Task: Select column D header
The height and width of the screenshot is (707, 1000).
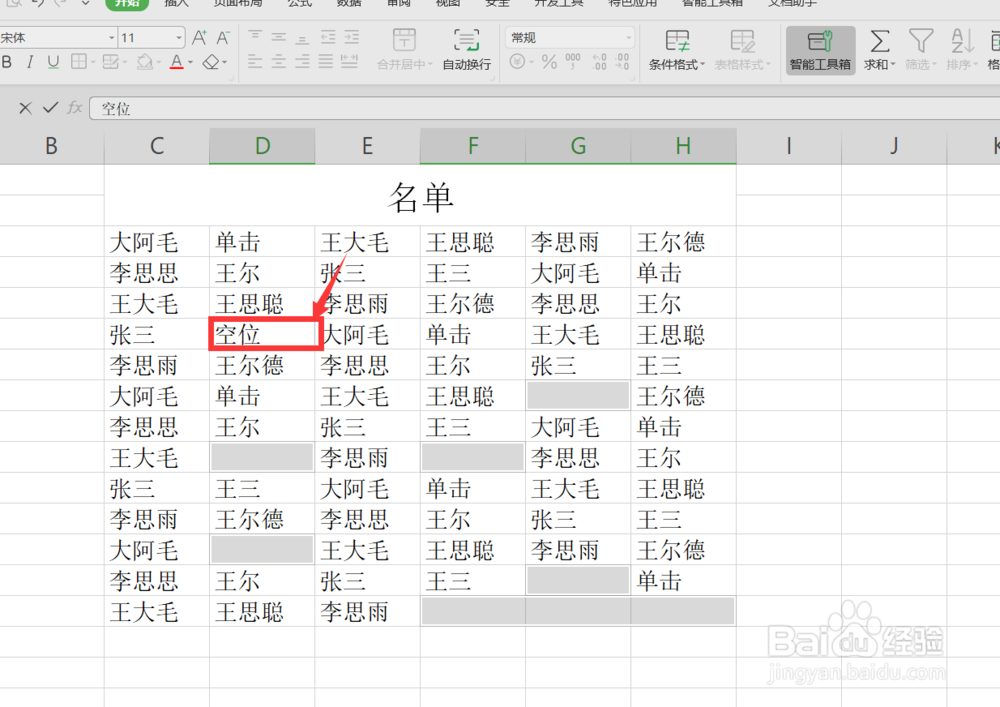Action: tap(262, 146)
